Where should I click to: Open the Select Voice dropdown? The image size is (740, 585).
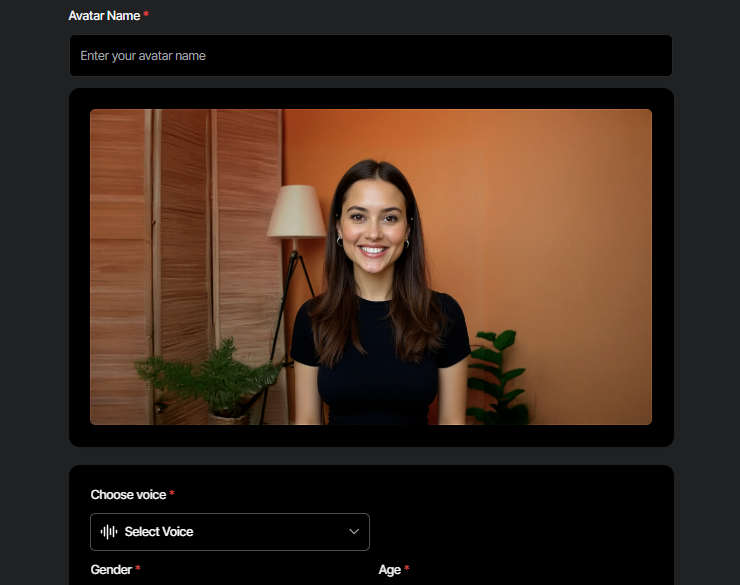click(x=230, y=532)
